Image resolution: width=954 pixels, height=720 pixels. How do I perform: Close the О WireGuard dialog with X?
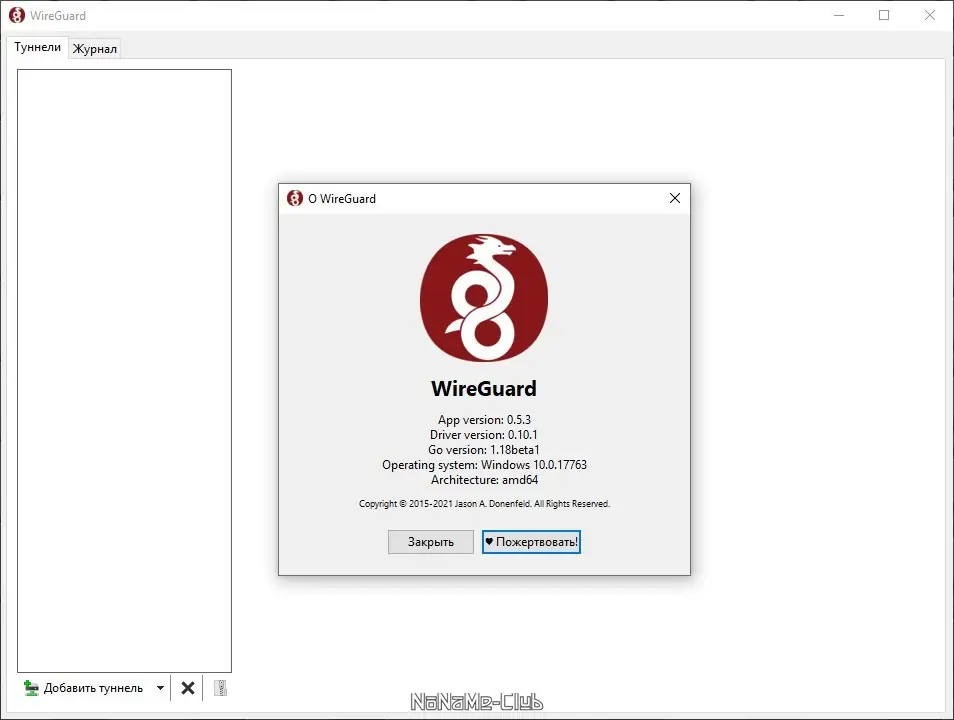click(x=675, y=198)
